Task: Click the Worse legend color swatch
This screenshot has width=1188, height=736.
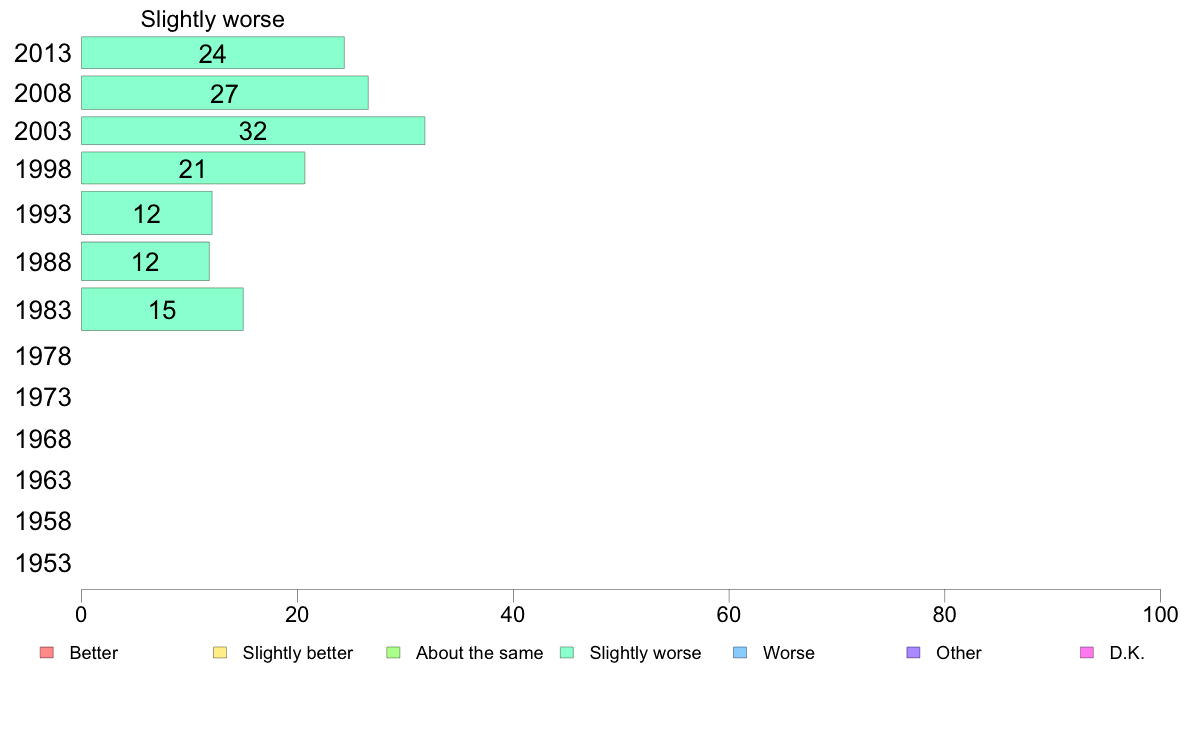Action: point(740,653)
